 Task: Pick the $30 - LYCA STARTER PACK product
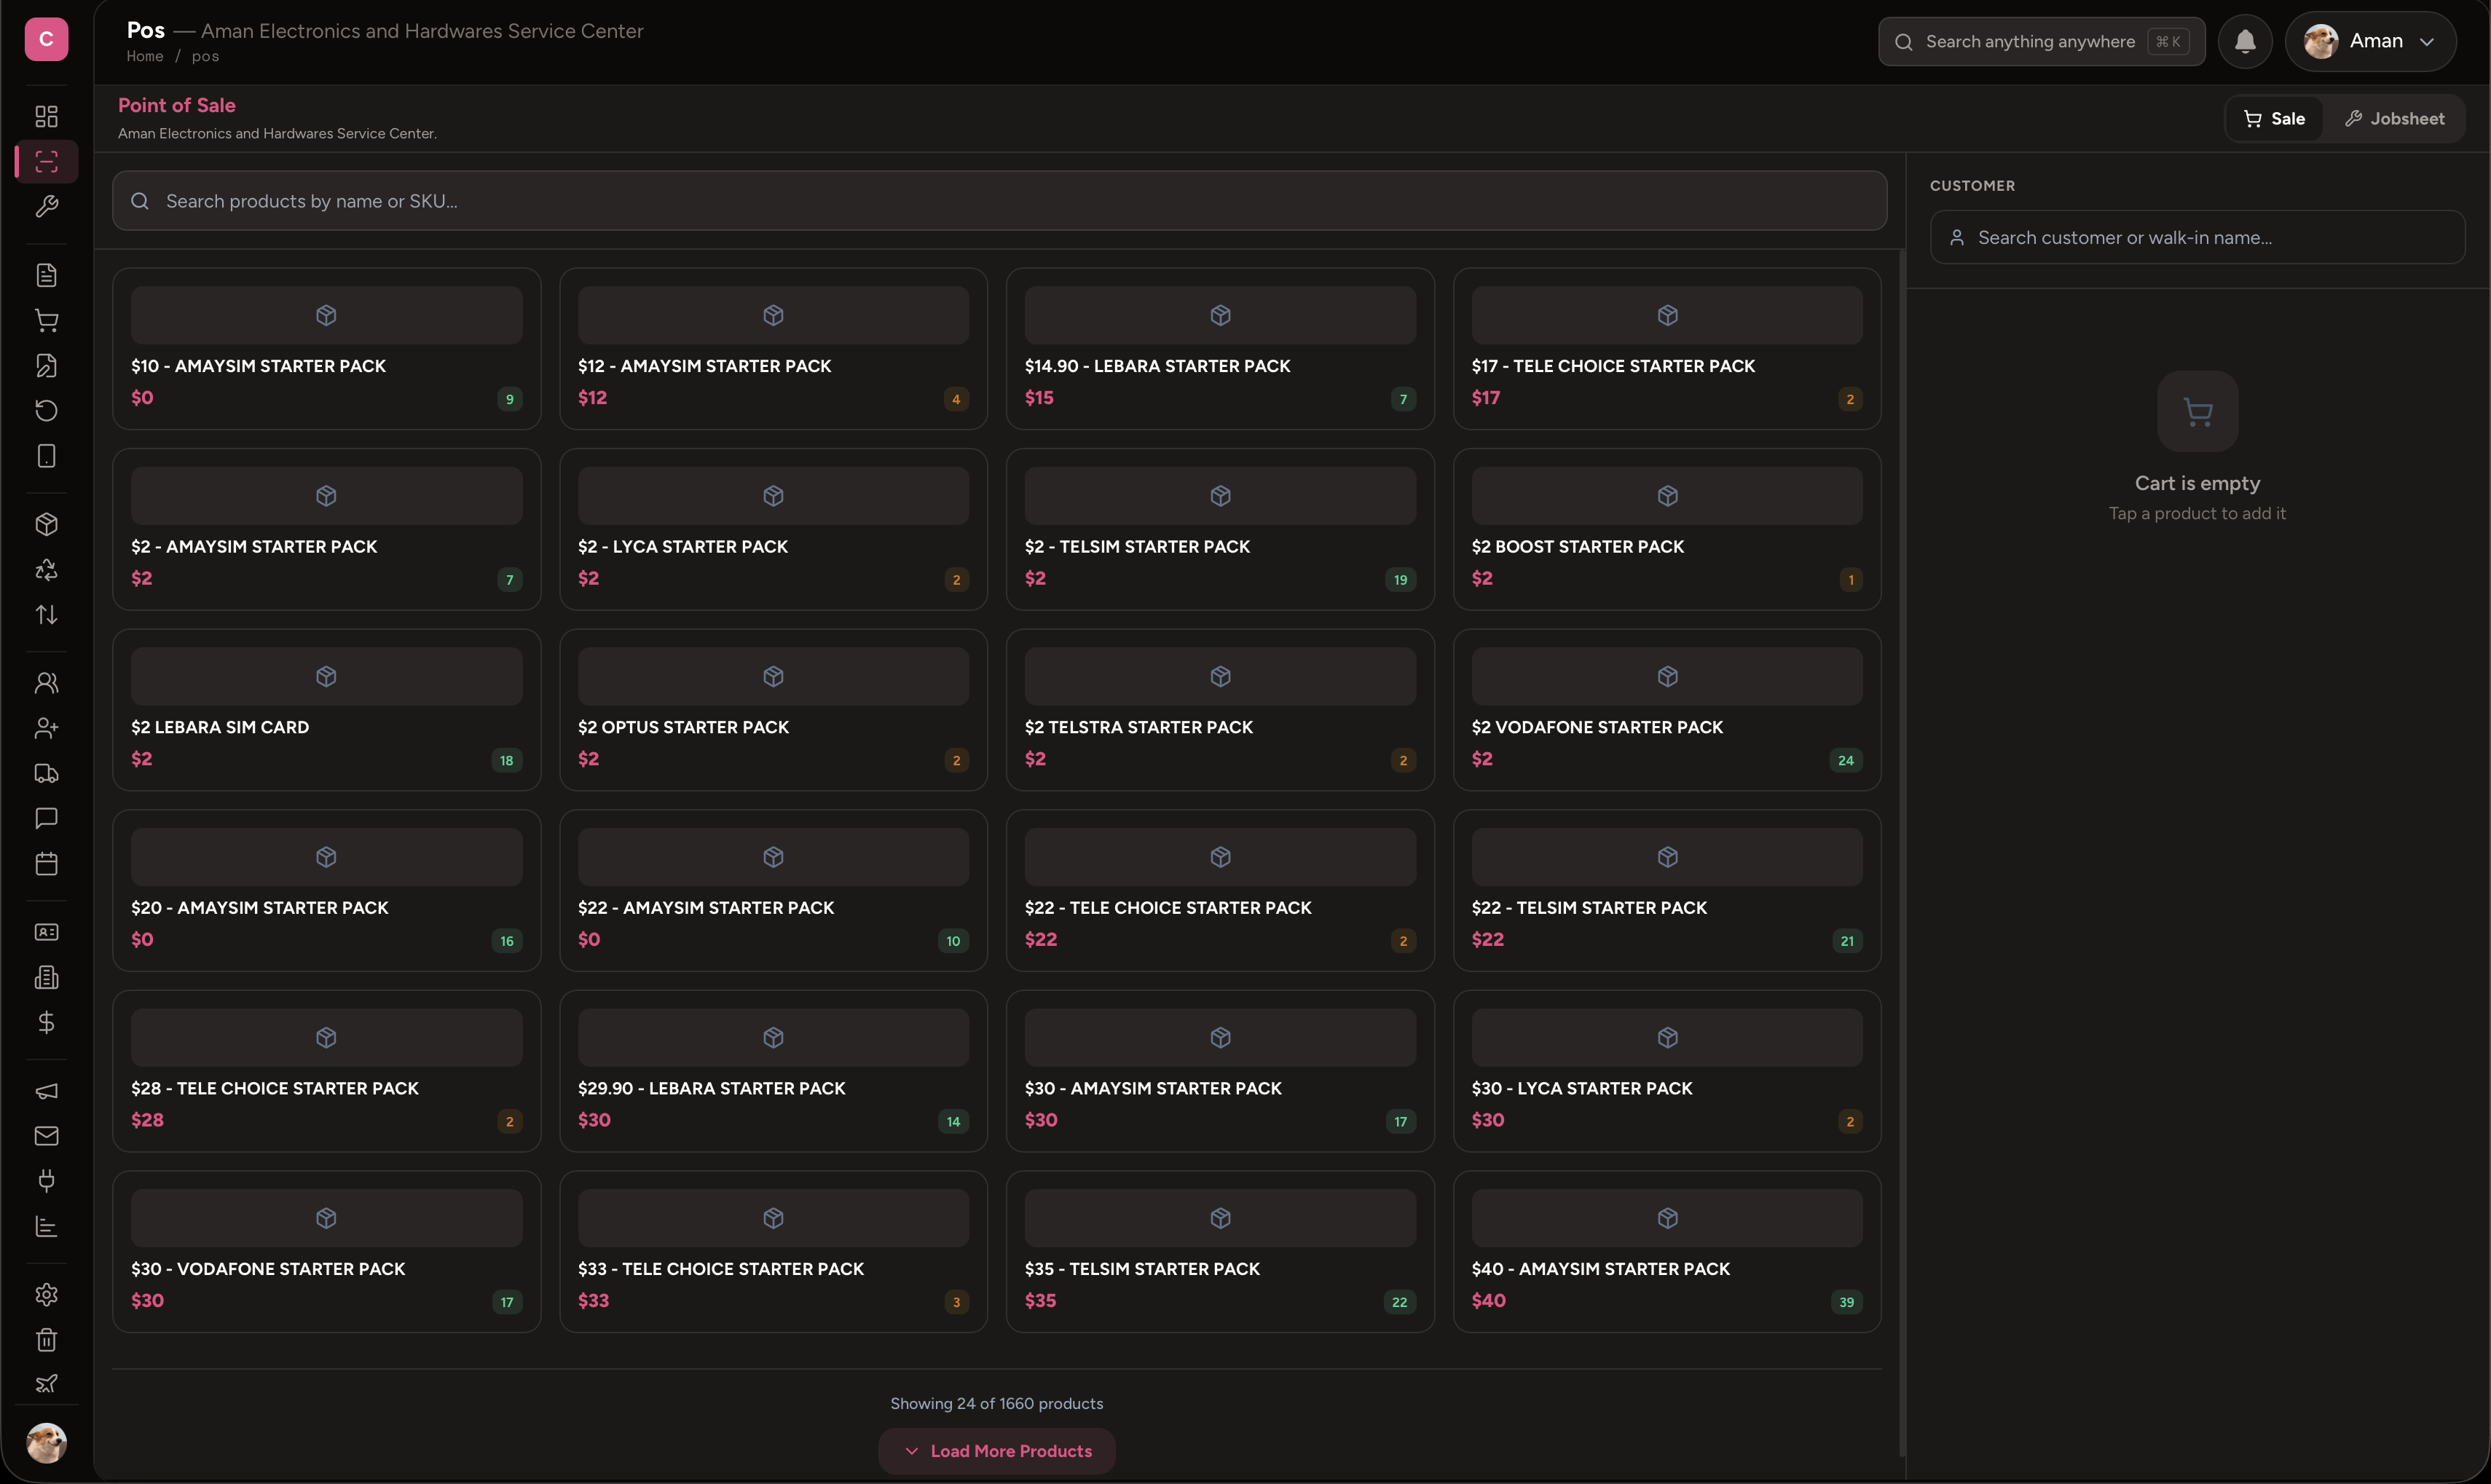pos(1667,1071)
